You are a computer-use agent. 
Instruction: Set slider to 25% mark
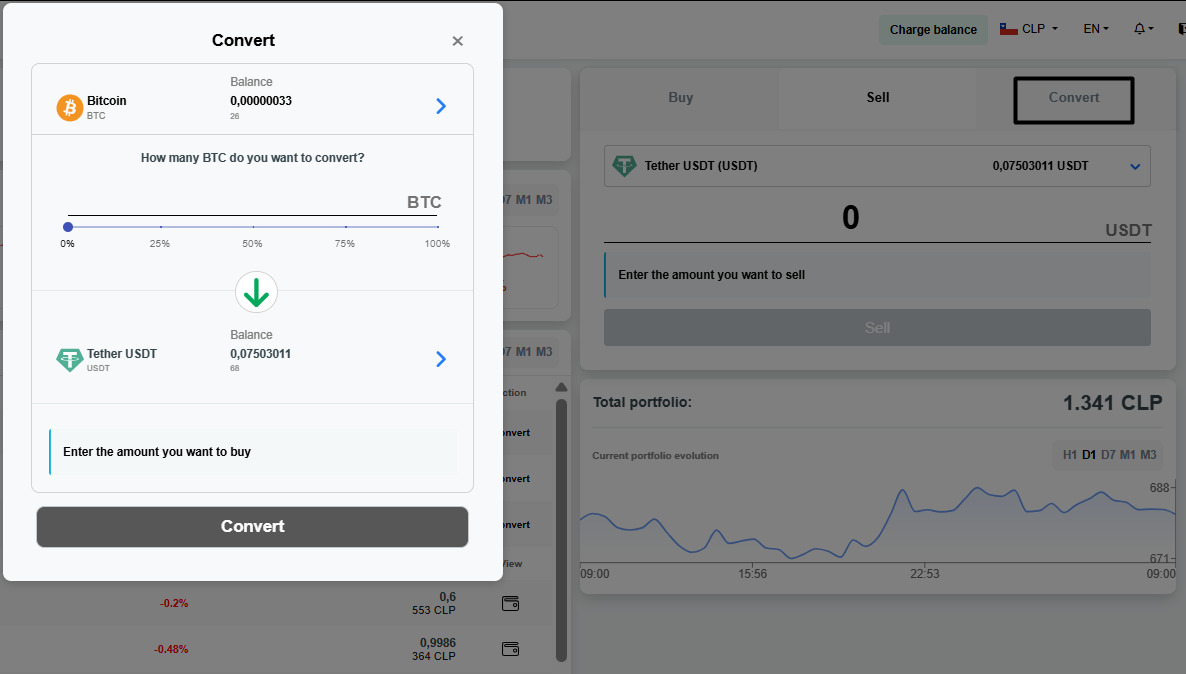point(160,227)
